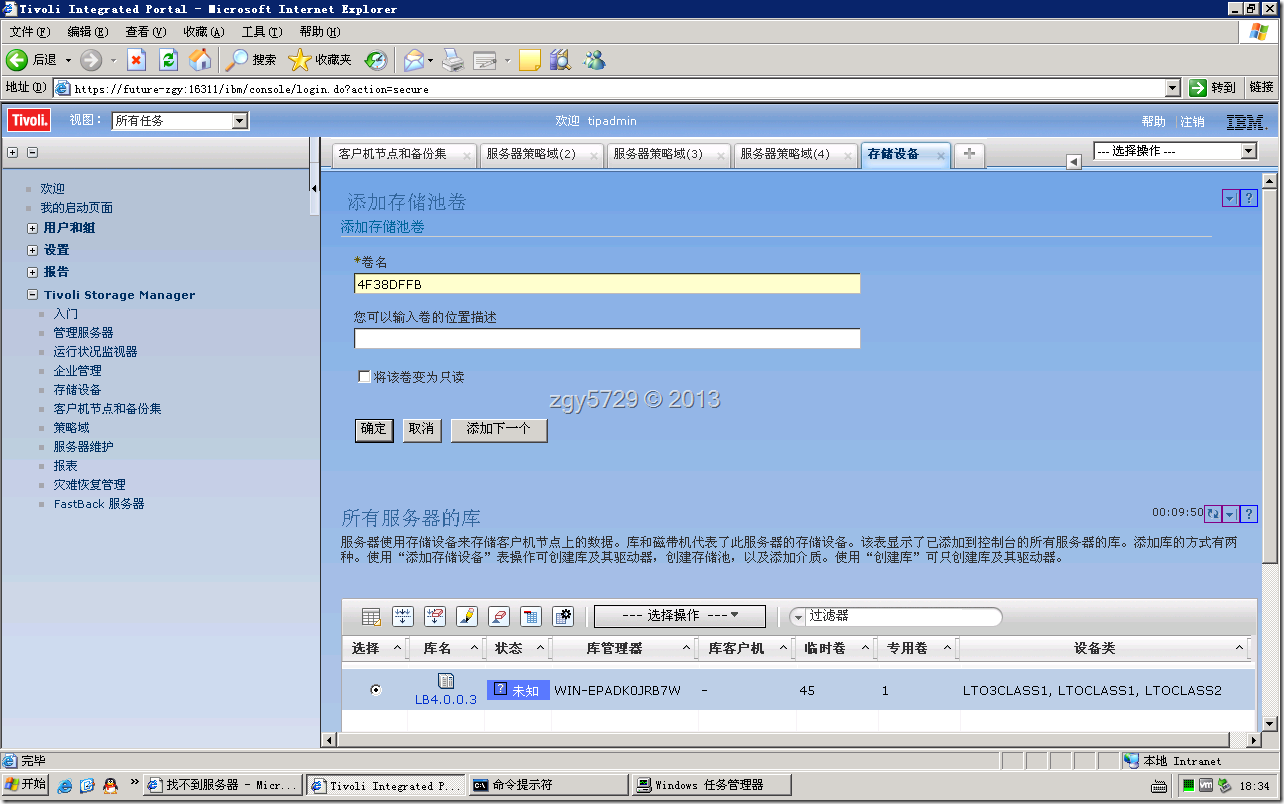Click the Edit page icon in IE toolbar

click(x=485, y=60)
